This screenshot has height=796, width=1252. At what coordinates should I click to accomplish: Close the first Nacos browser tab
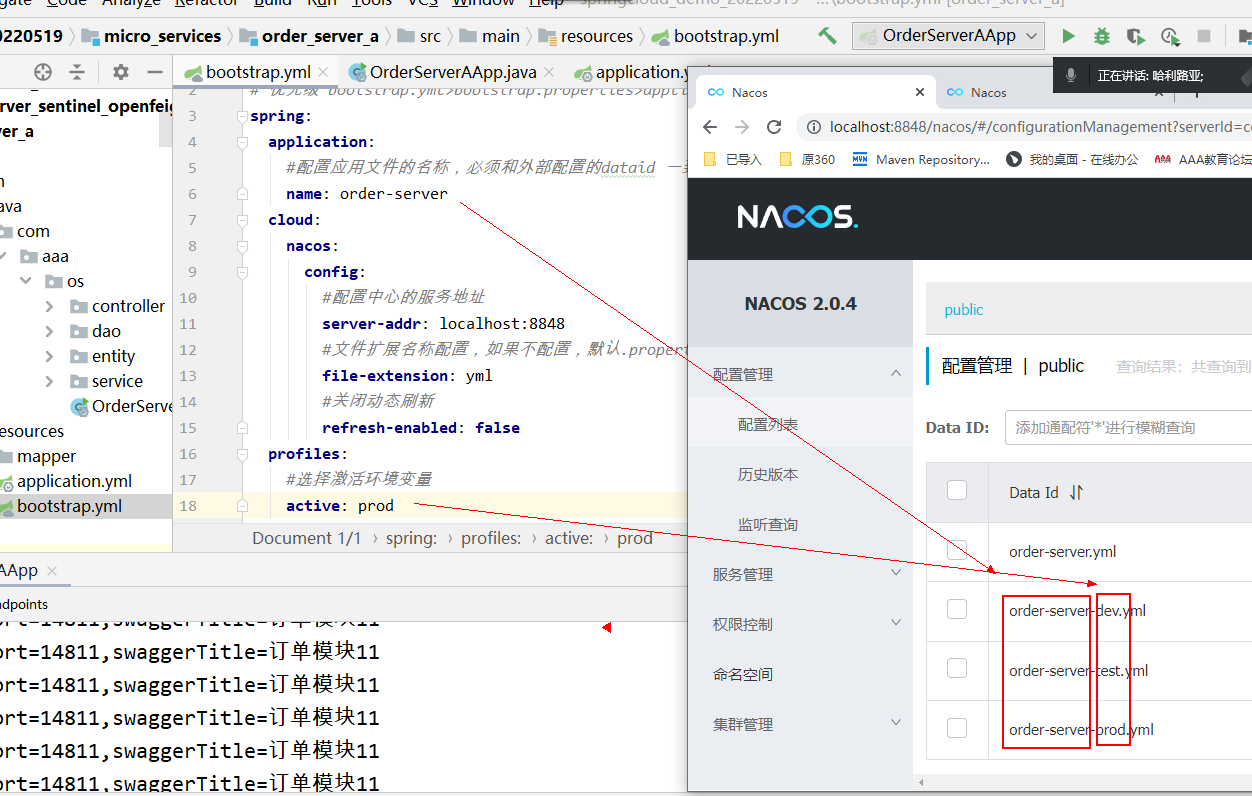coord(920,92)
